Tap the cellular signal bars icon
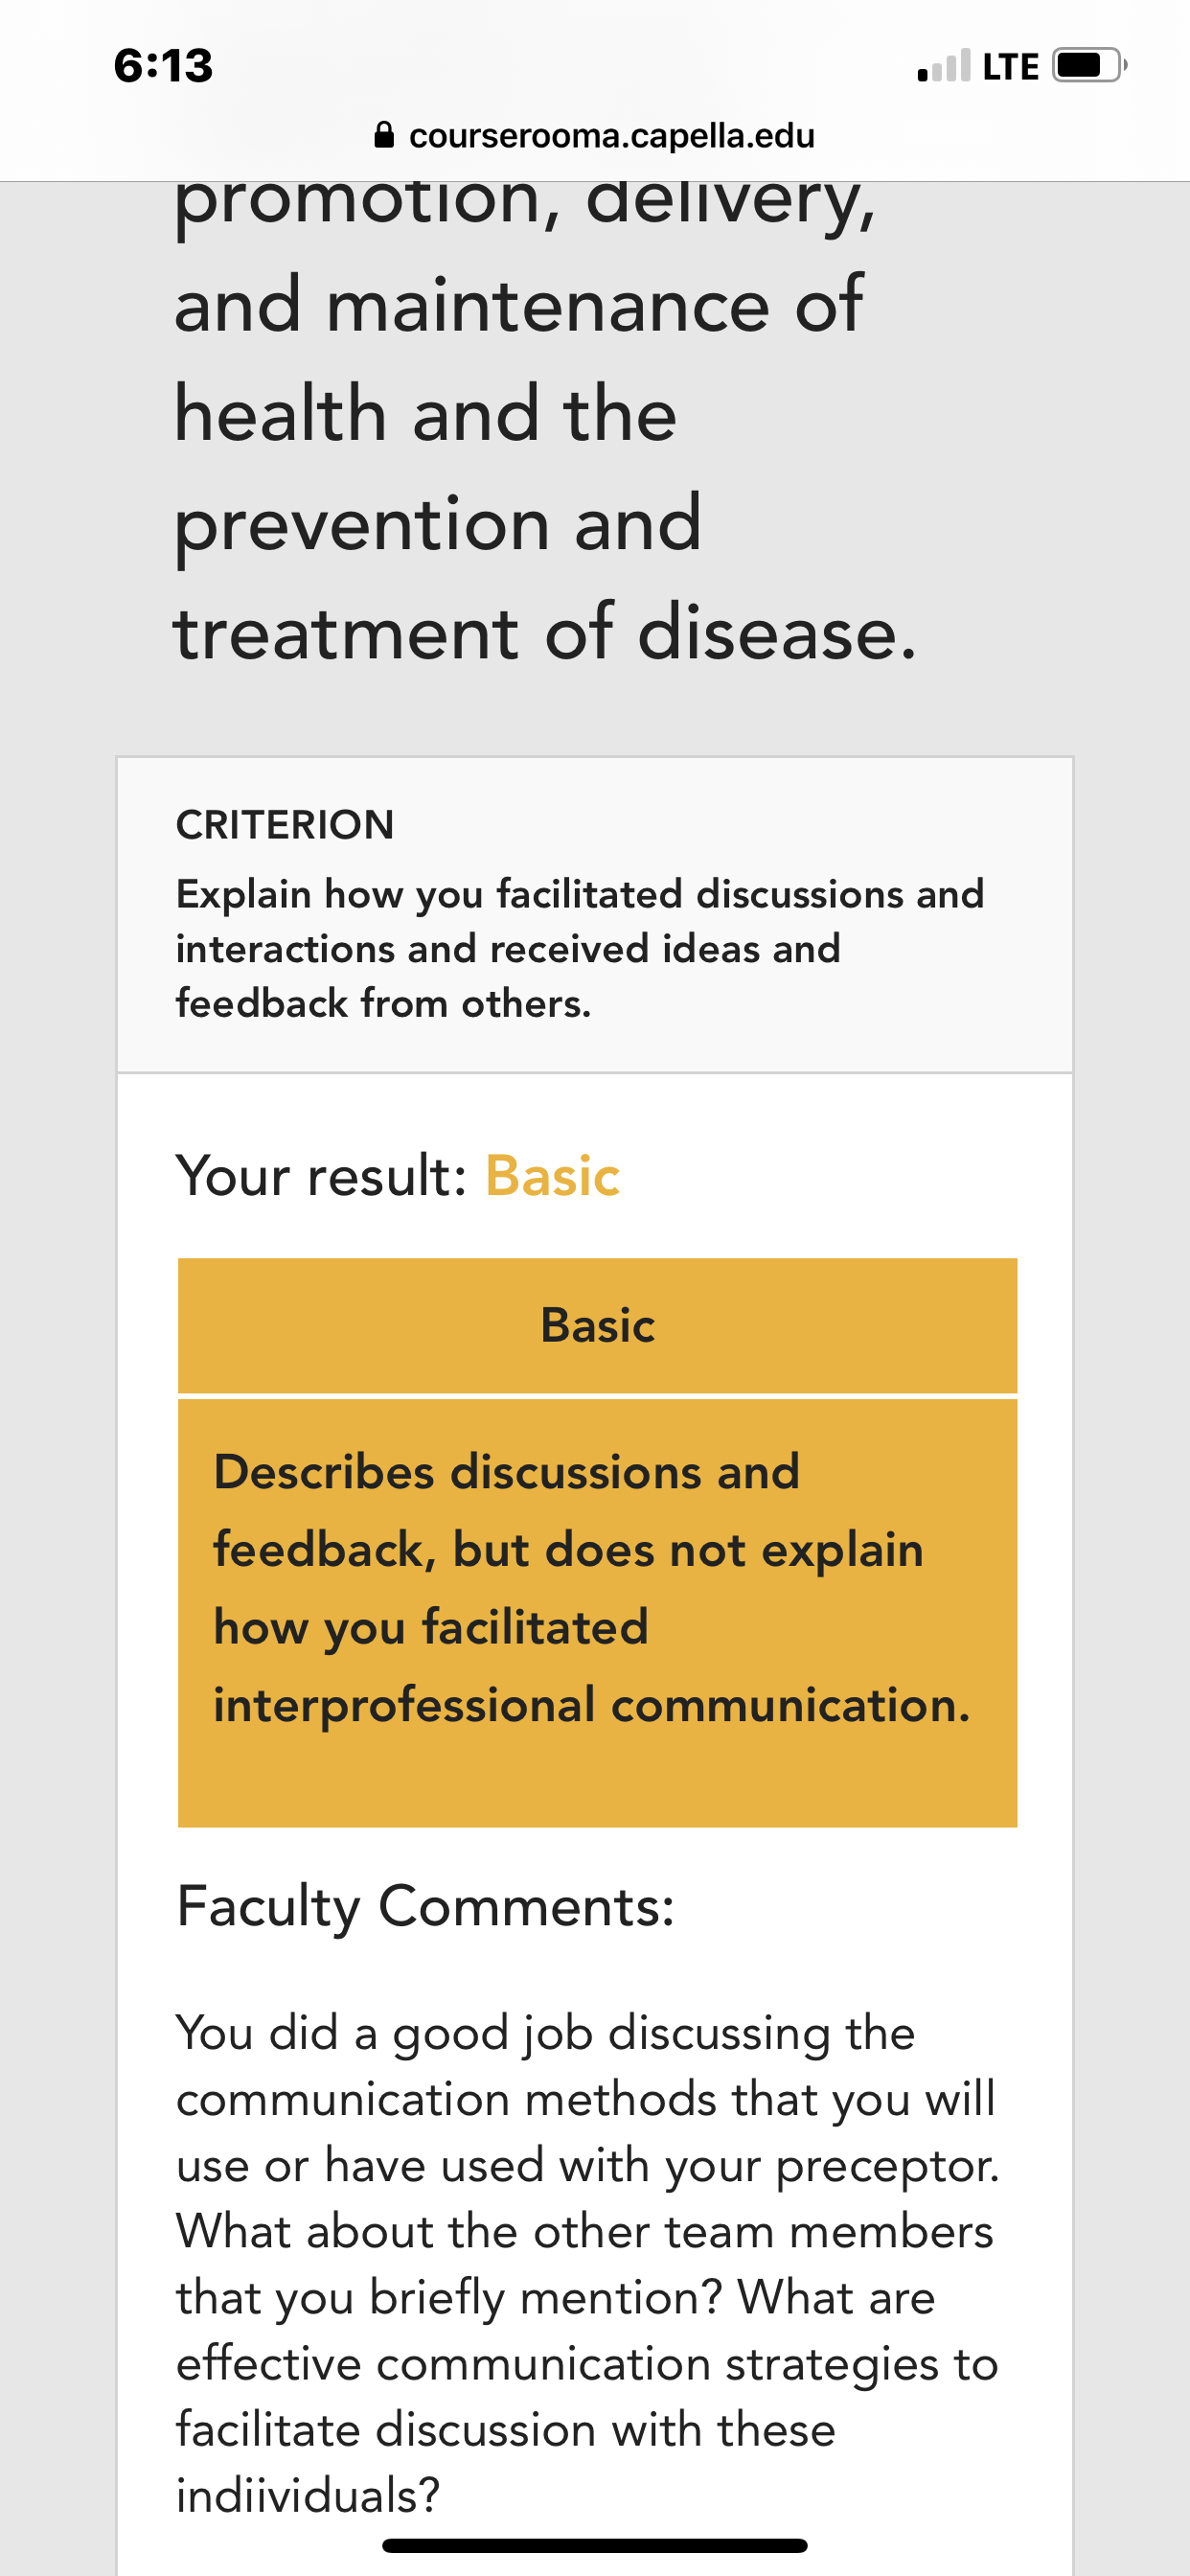The width and height of the screenshot is (1190, 2576). click(944, 66)
